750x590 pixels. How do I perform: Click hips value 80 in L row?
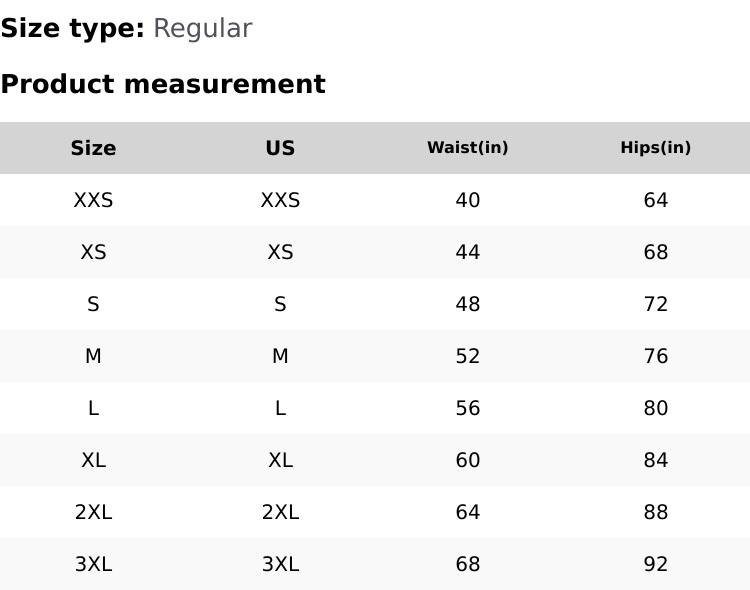(655, 408)
